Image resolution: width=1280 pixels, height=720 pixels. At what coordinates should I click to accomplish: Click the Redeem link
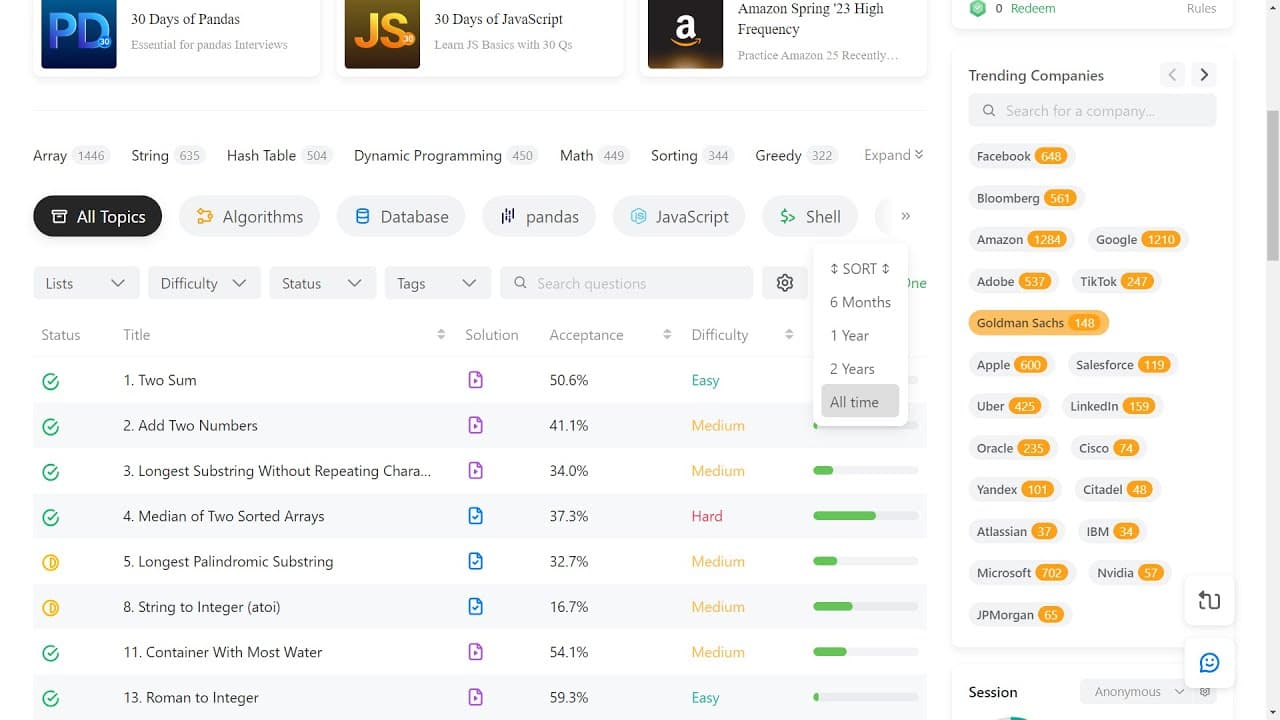coord(1033,8)
